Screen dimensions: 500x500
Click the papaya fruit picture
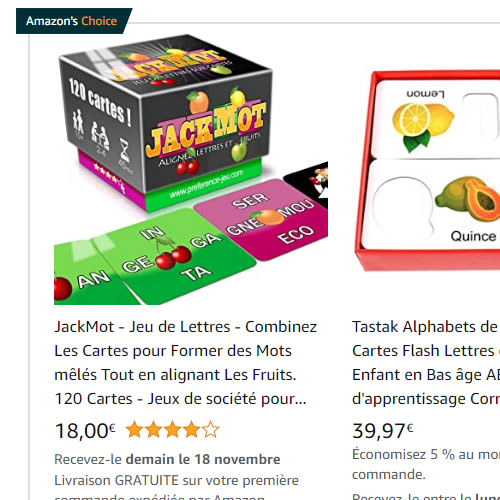(x=468, y=198)
